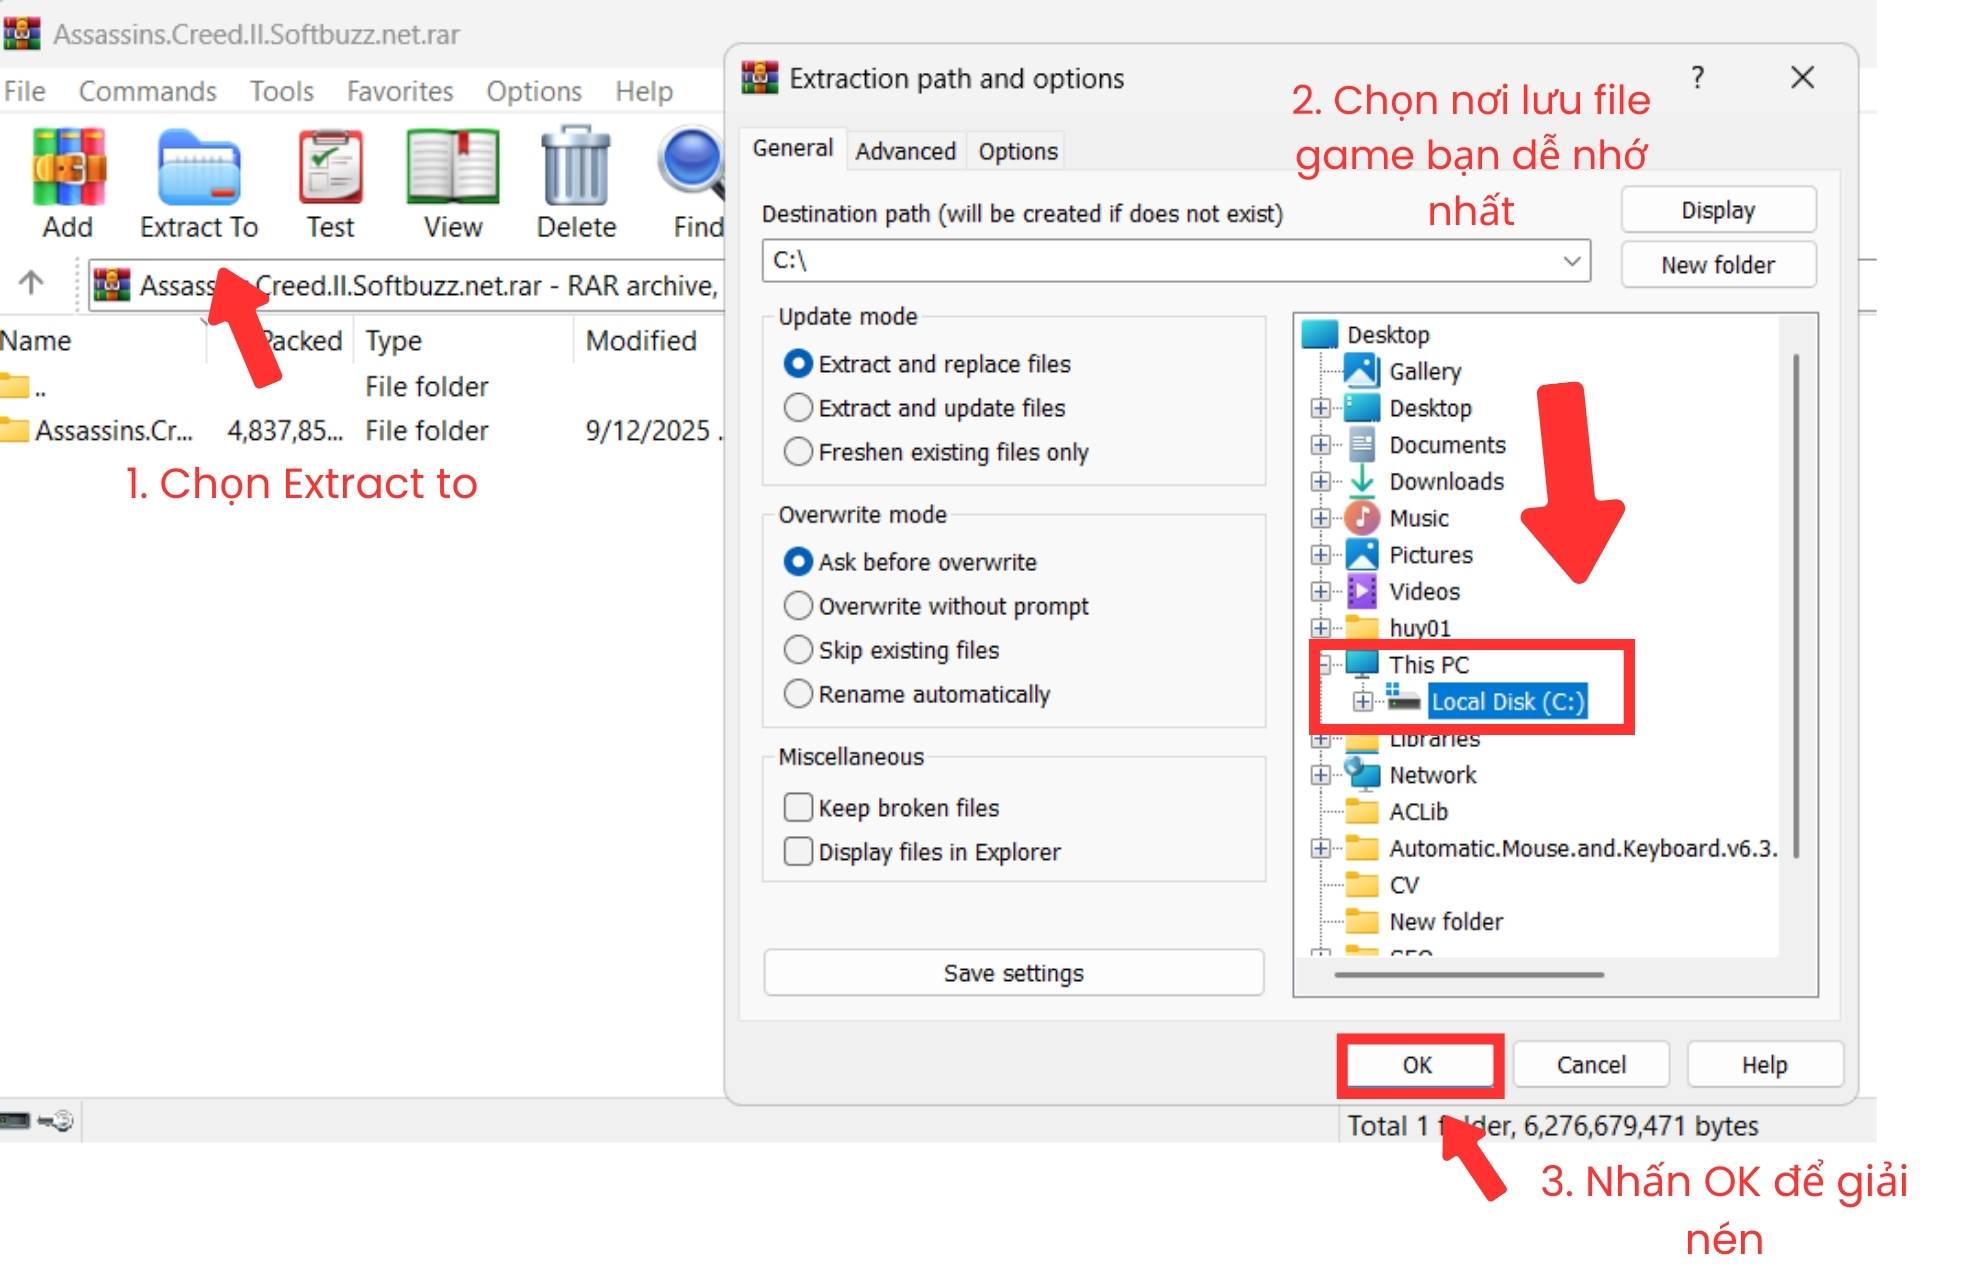Expand the Network tree node
The width and height of the screenshot is (1968, 1288).
pos(1320,774)
